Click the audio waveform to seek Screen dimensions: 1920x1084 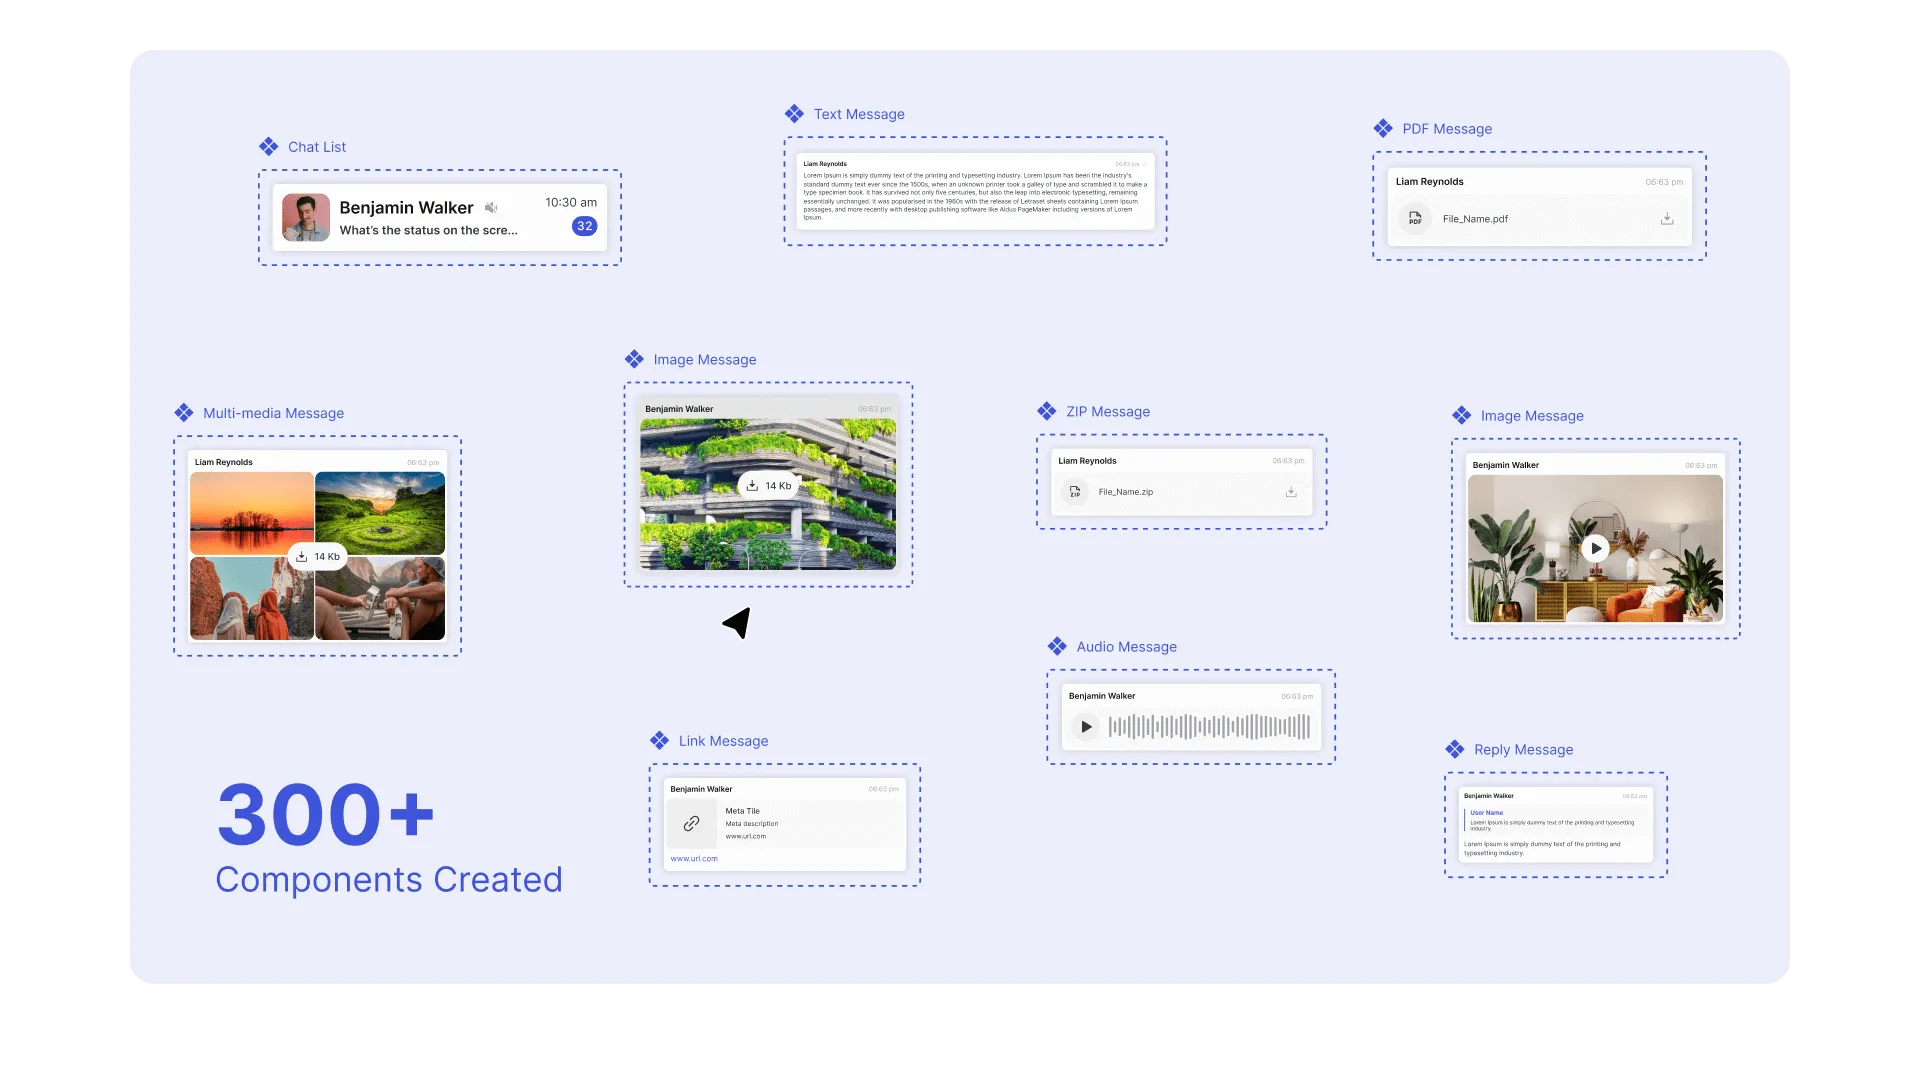[x=1209, y=727]
